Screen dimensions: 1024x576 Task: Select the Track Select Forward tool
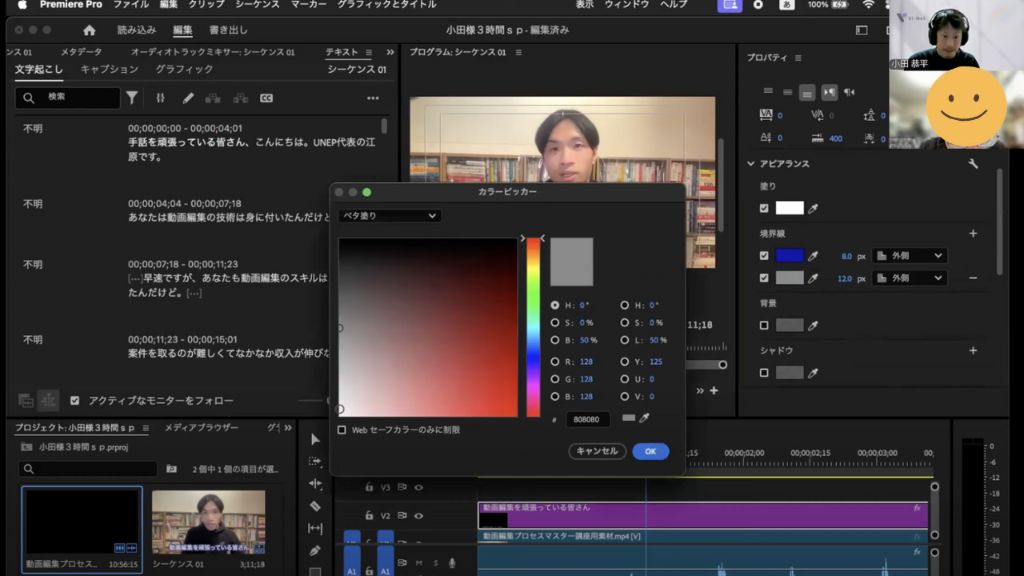[315, 462]
